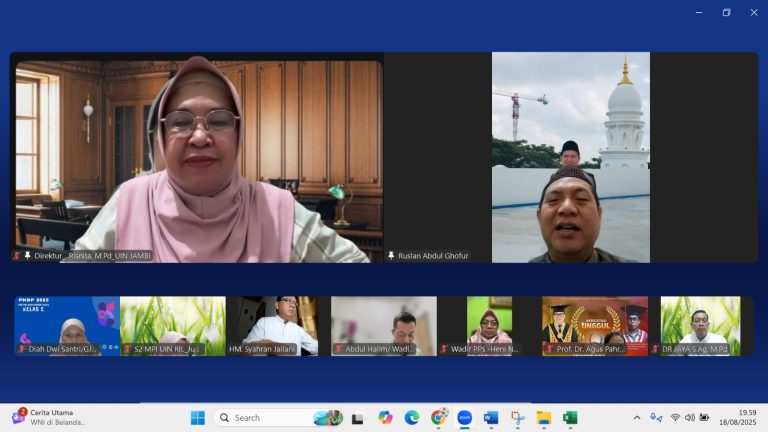Open Microsoft Excel from the taskbar

point(570,418)
